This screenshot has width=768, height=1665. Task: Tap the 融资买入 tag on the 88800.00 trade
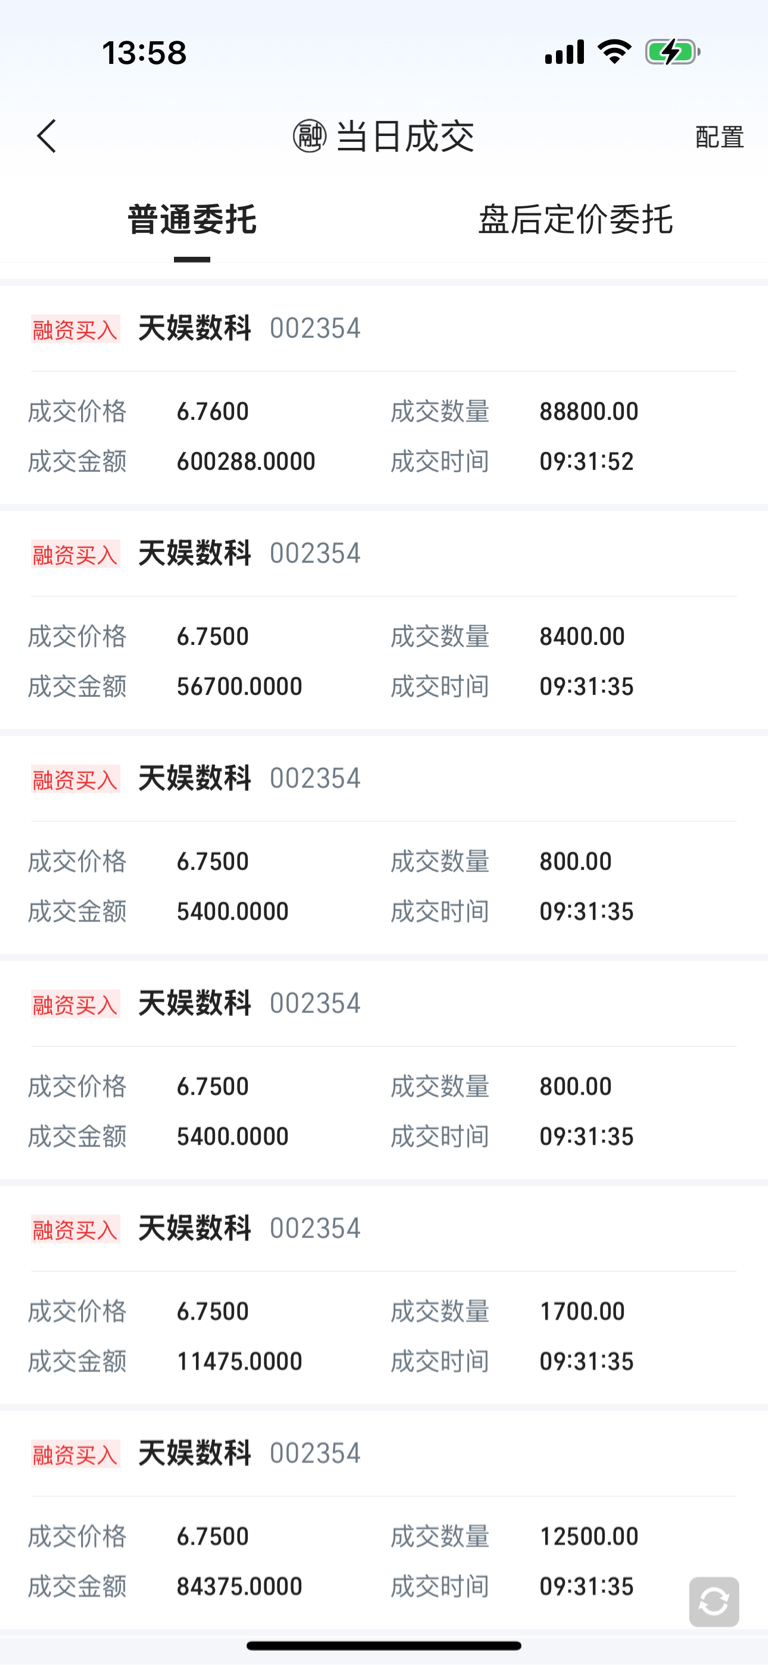pyautogui.click(x=75, y=329)
